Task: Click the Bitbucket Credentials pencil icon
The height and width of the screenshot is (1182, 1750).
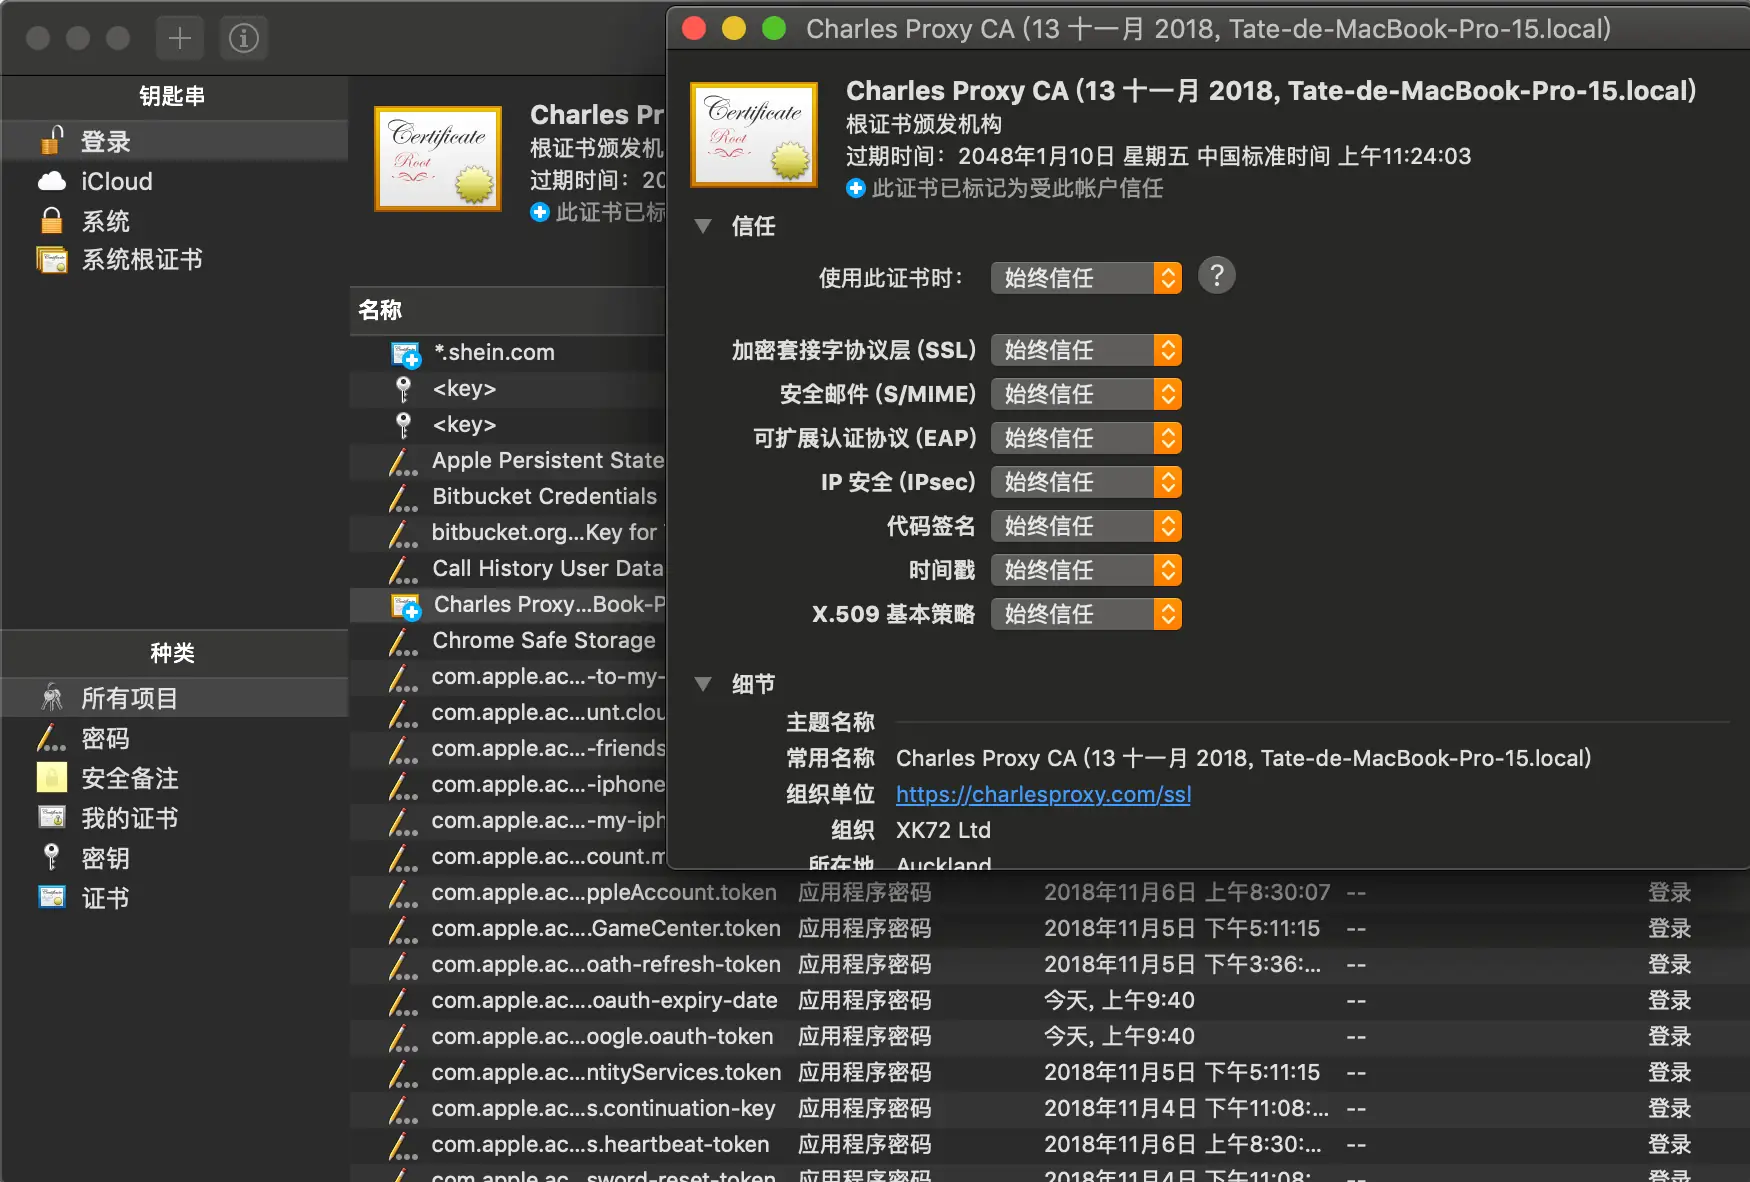Action: [x=403, y=497]
